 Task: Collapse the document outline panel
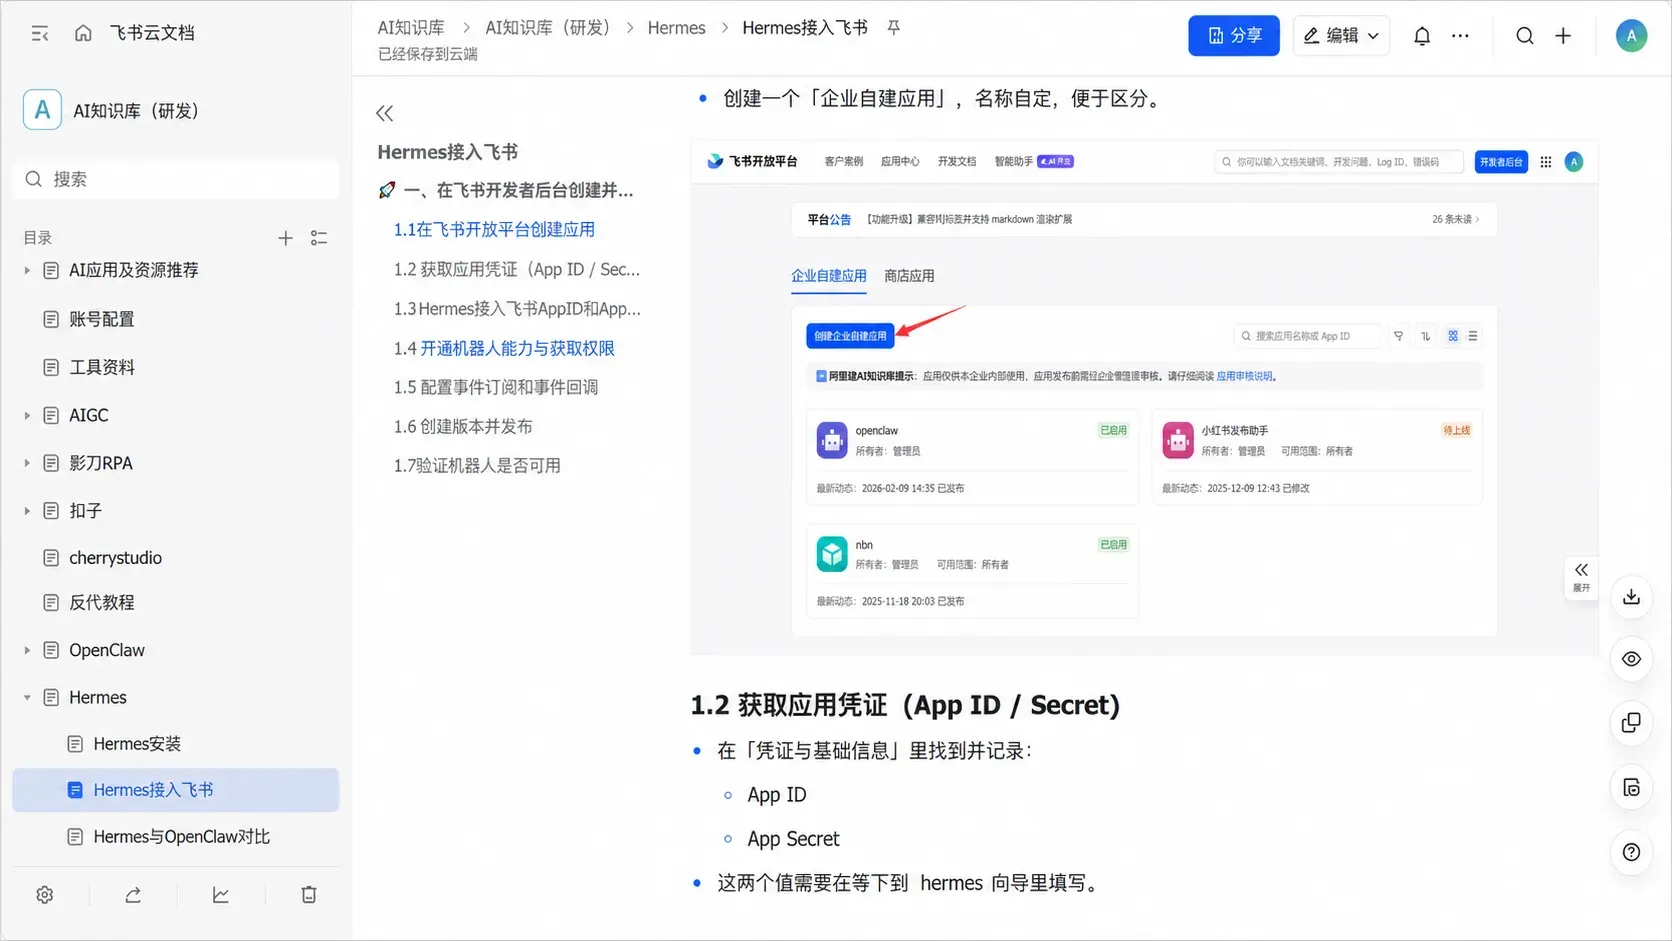(x=385, y=113)
